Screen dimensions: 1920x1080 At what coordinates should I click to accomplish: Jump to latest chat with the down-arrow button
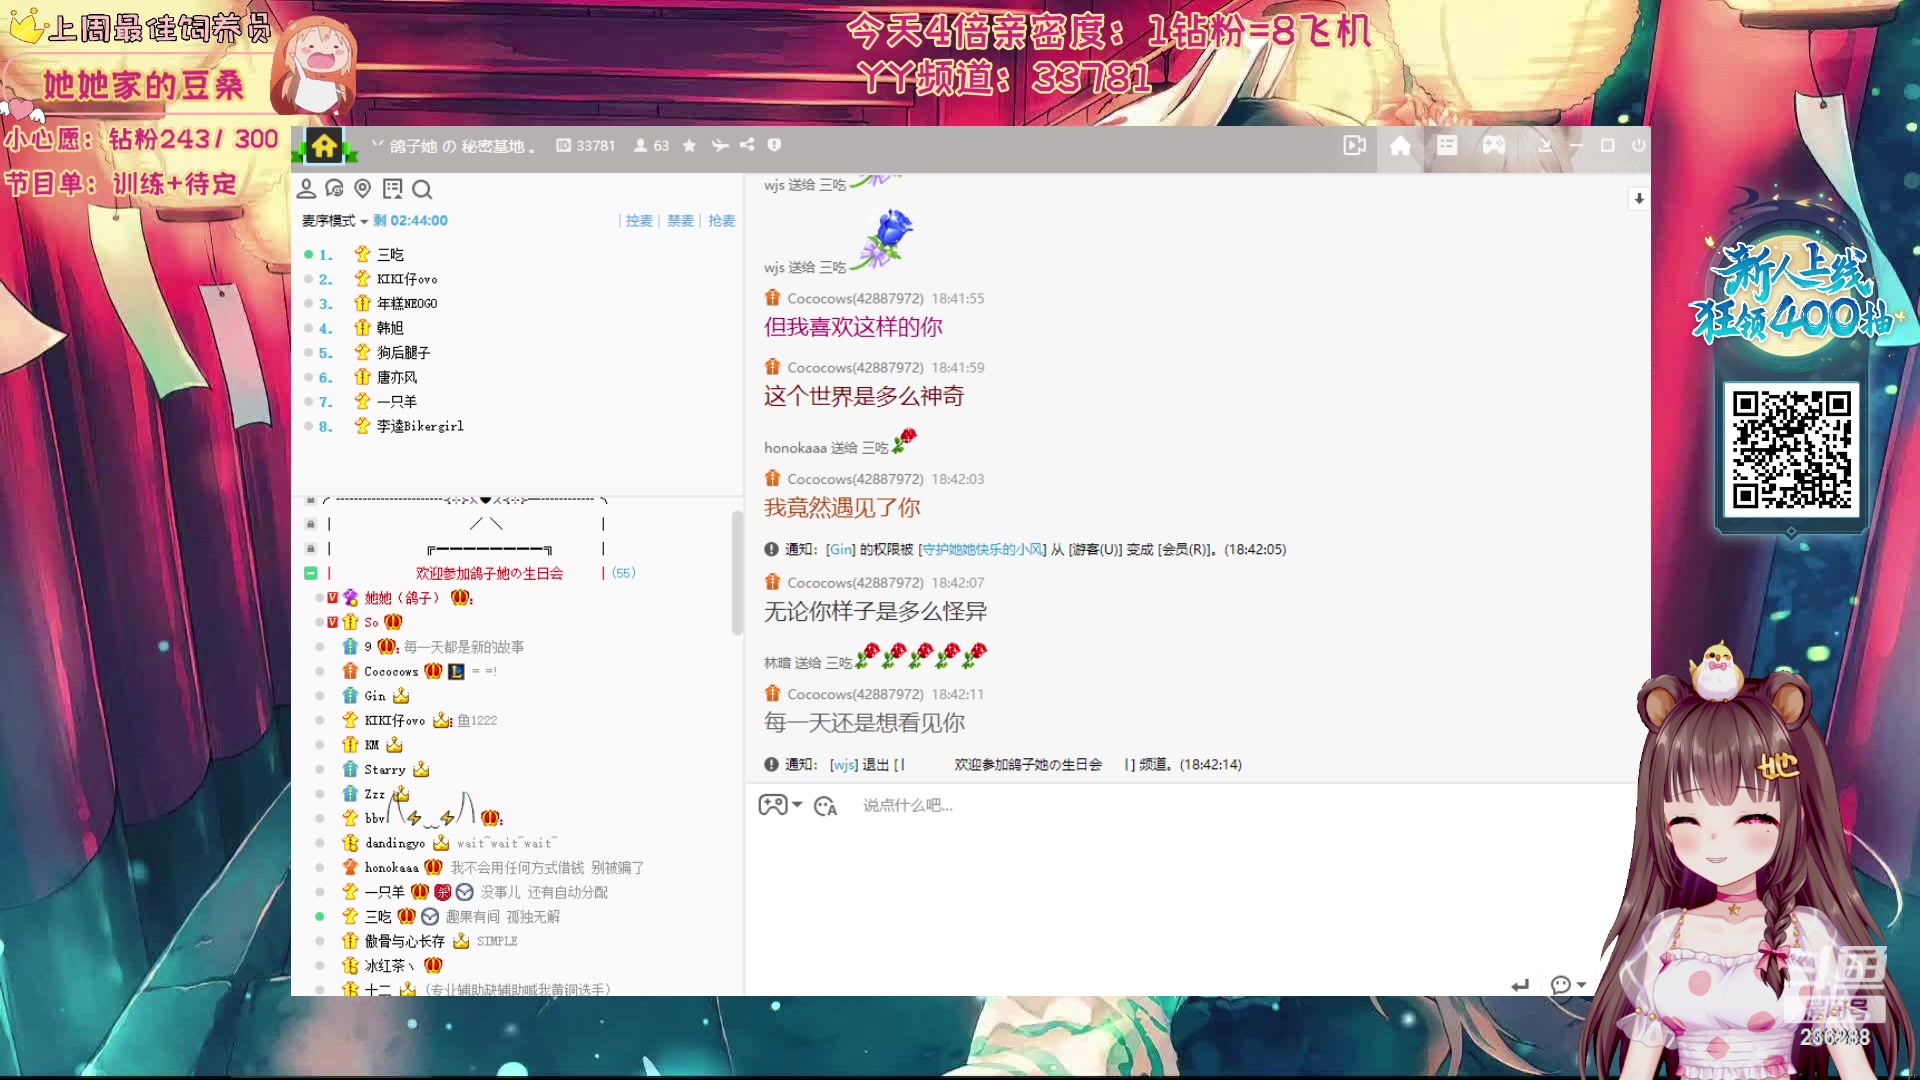point(1638,199)
